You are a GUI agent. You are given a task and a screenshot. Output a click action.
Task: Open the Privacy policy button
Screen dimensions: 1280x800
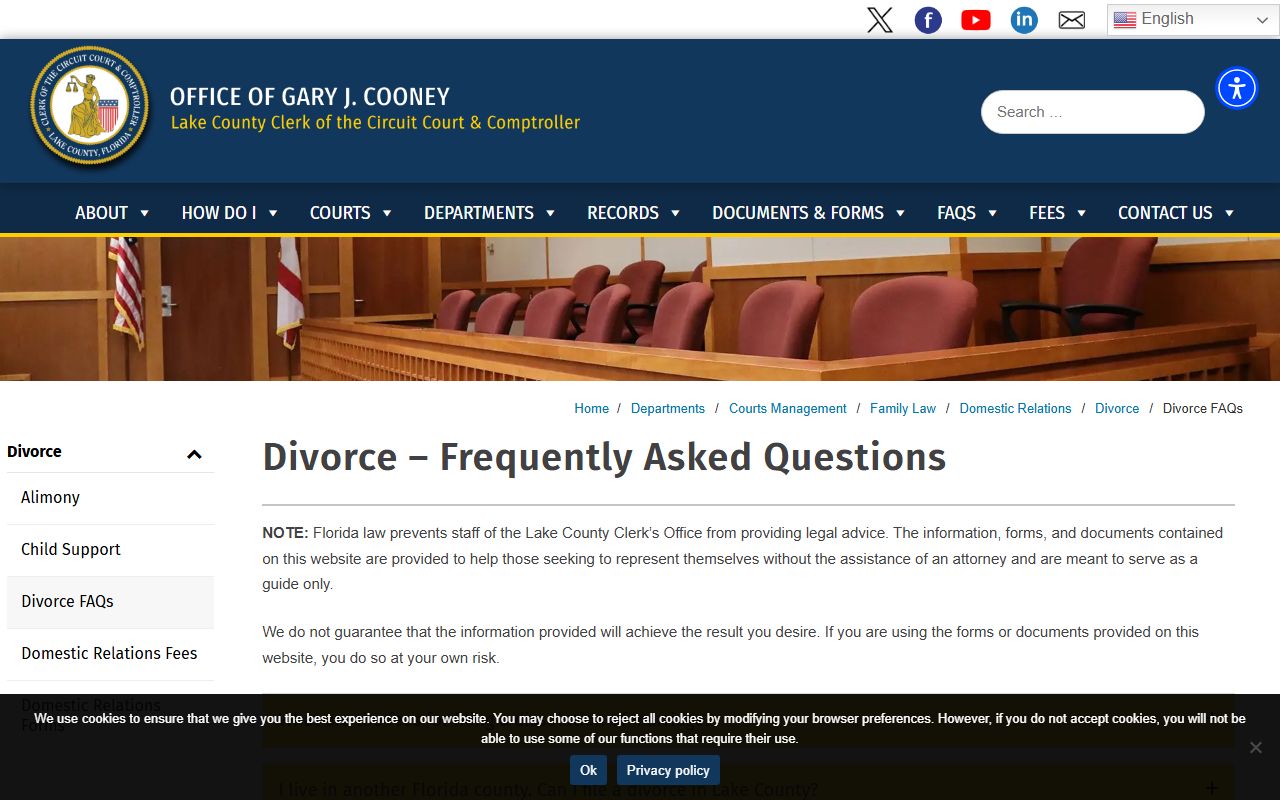point(668,770)
